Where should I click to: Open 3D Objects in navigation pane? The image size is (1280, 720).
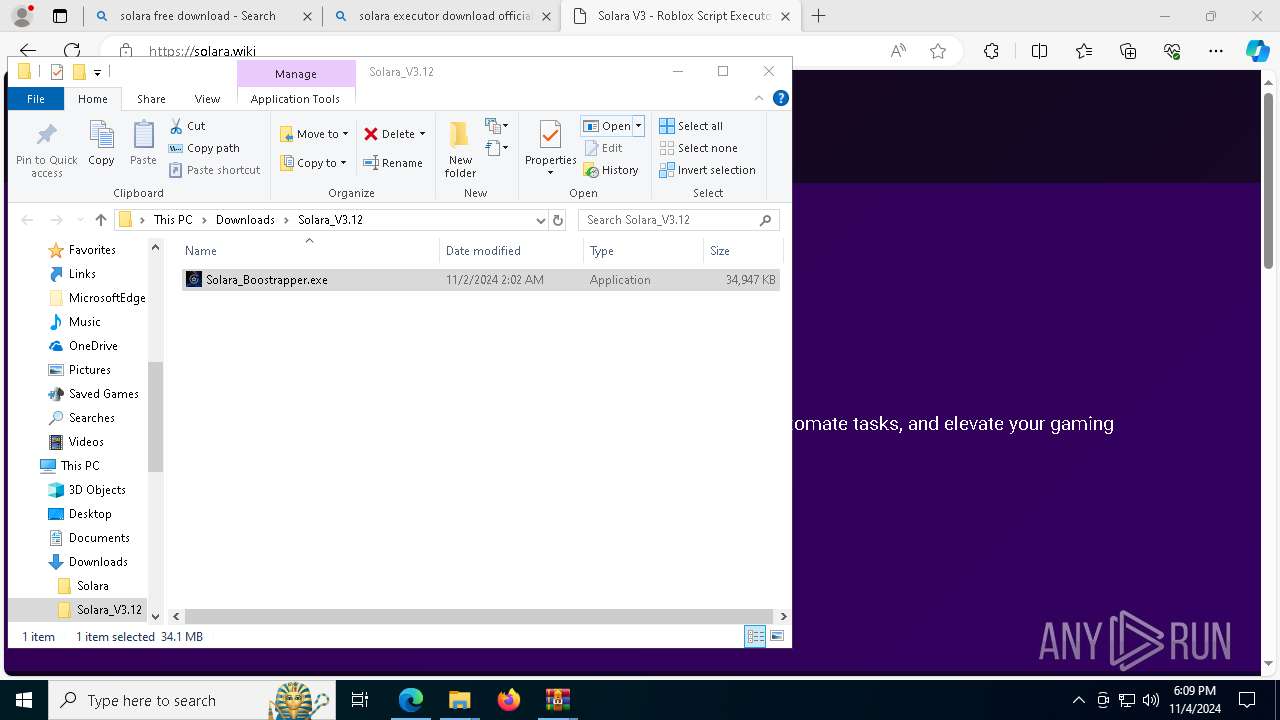[97, 490]
